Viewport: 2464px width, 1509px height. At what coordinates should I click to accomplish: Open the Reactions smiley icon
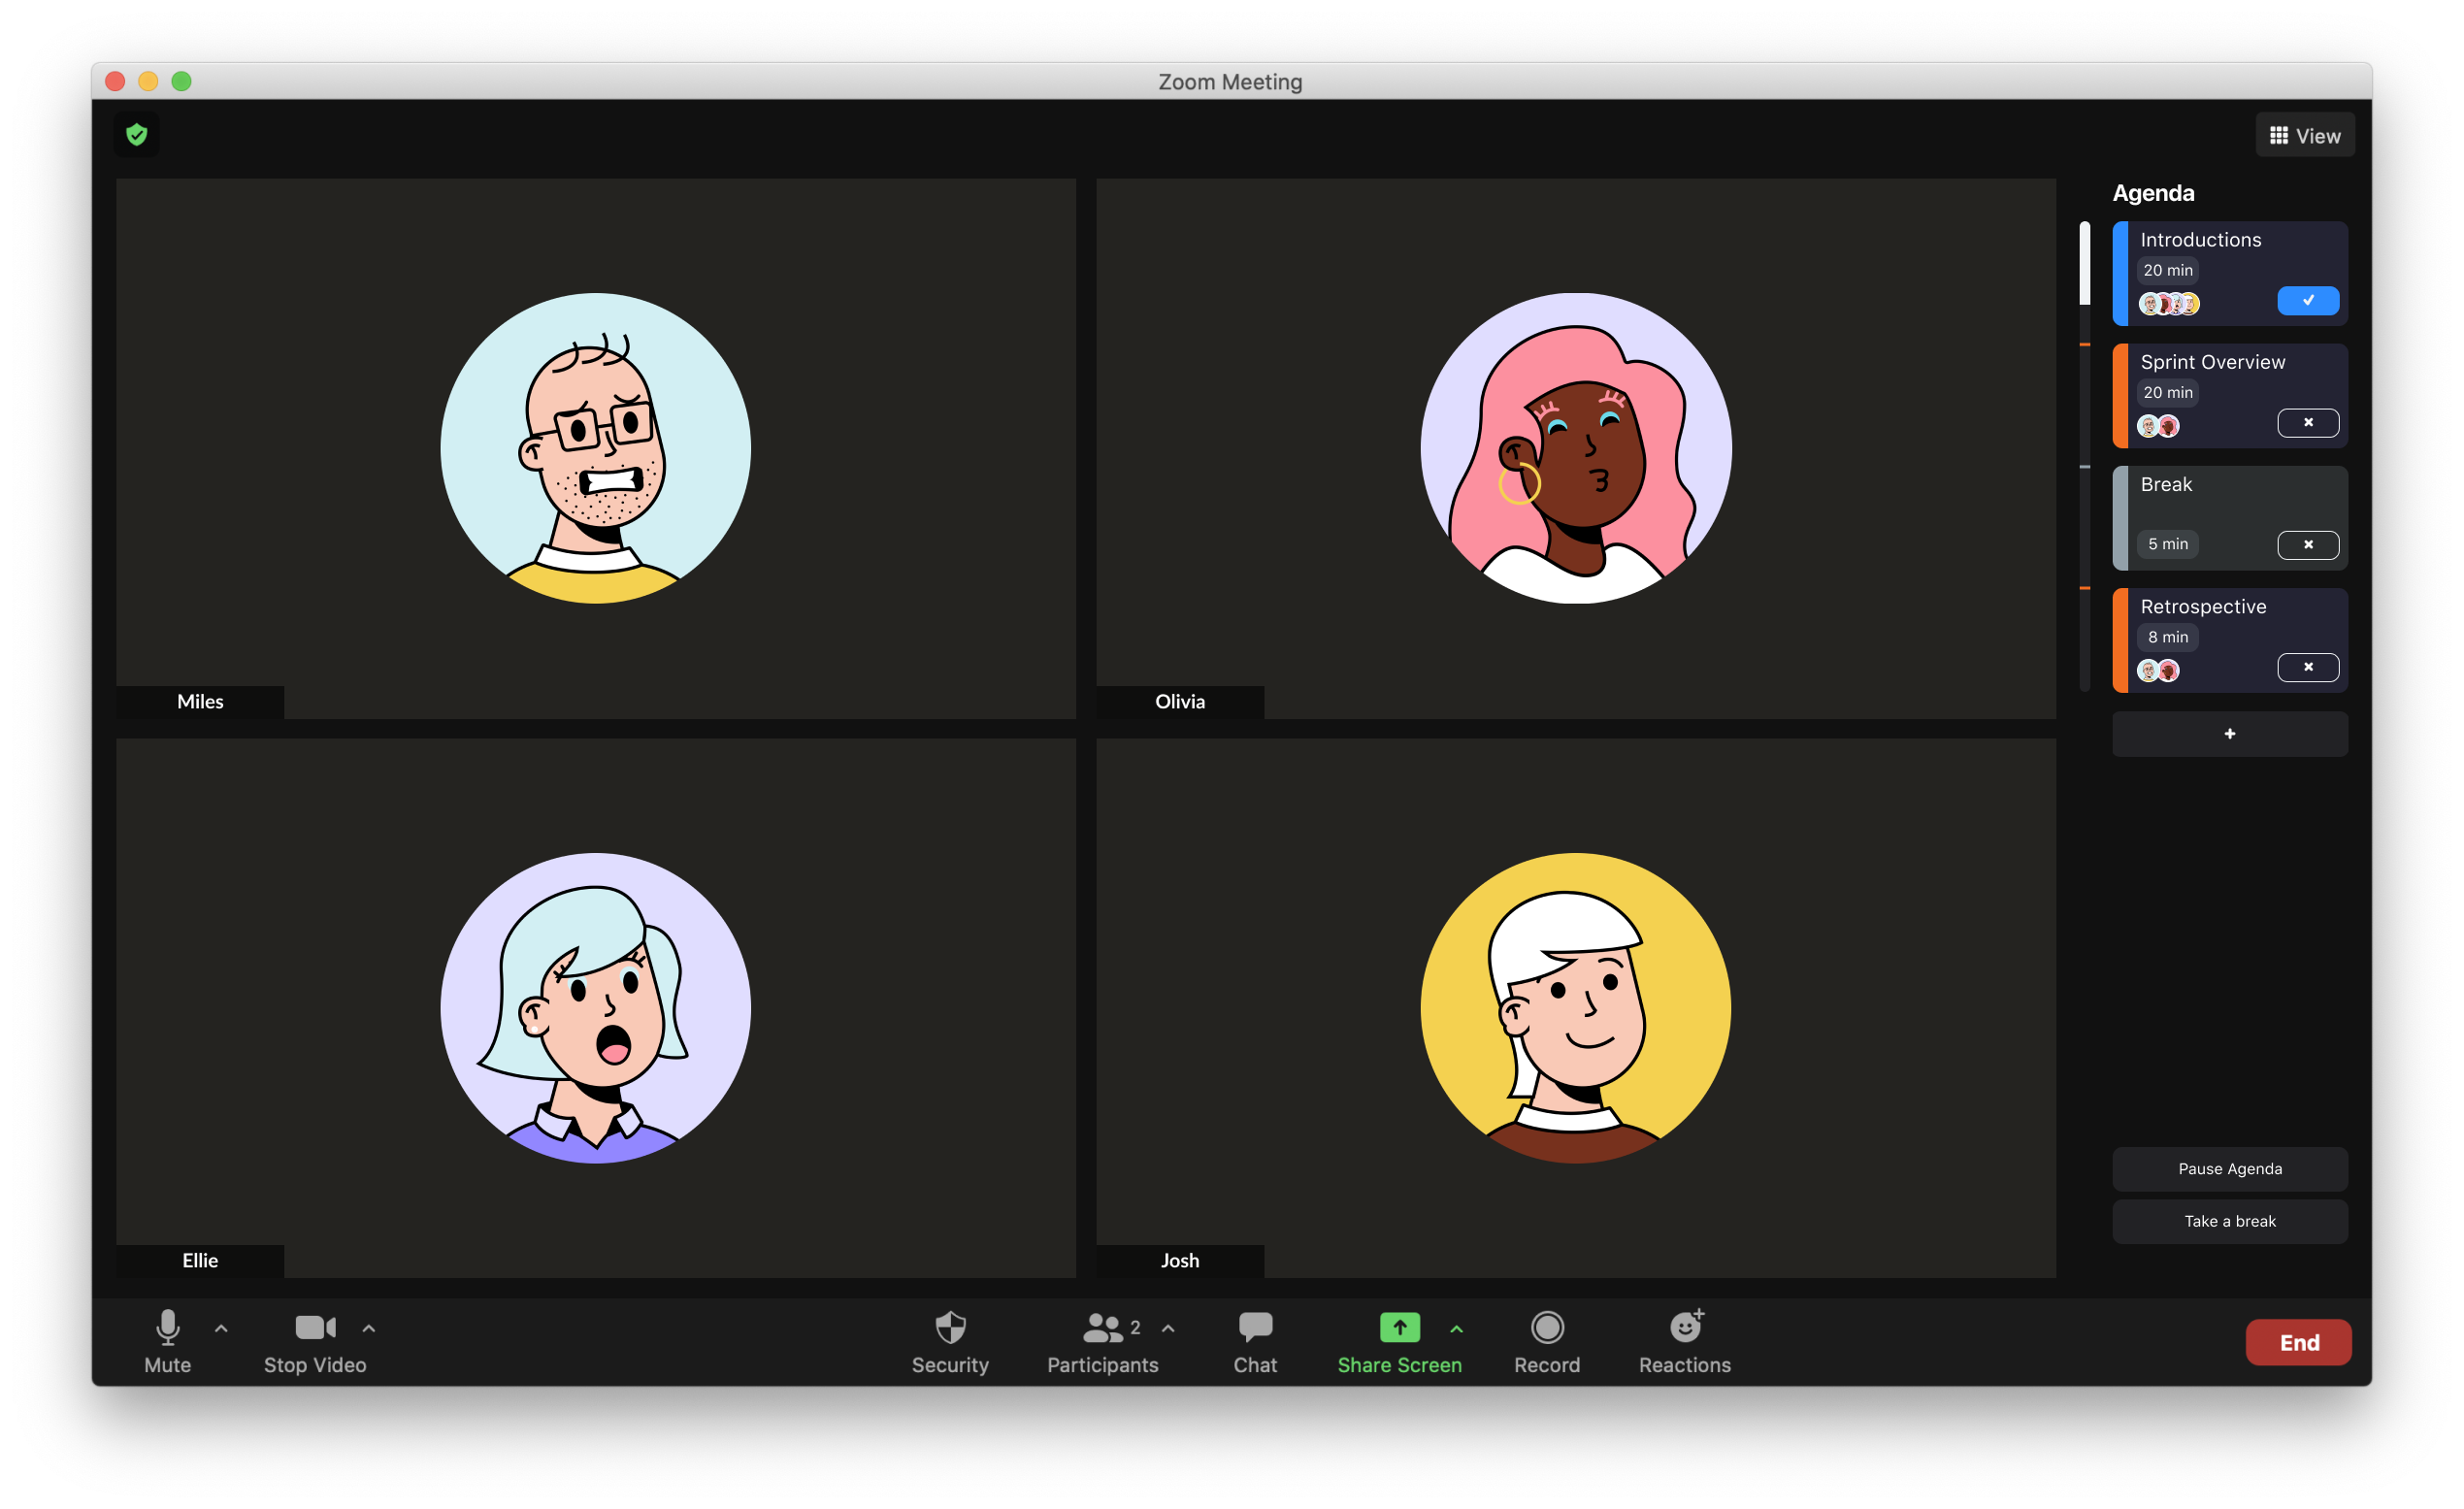(x=1685, y=1327)
